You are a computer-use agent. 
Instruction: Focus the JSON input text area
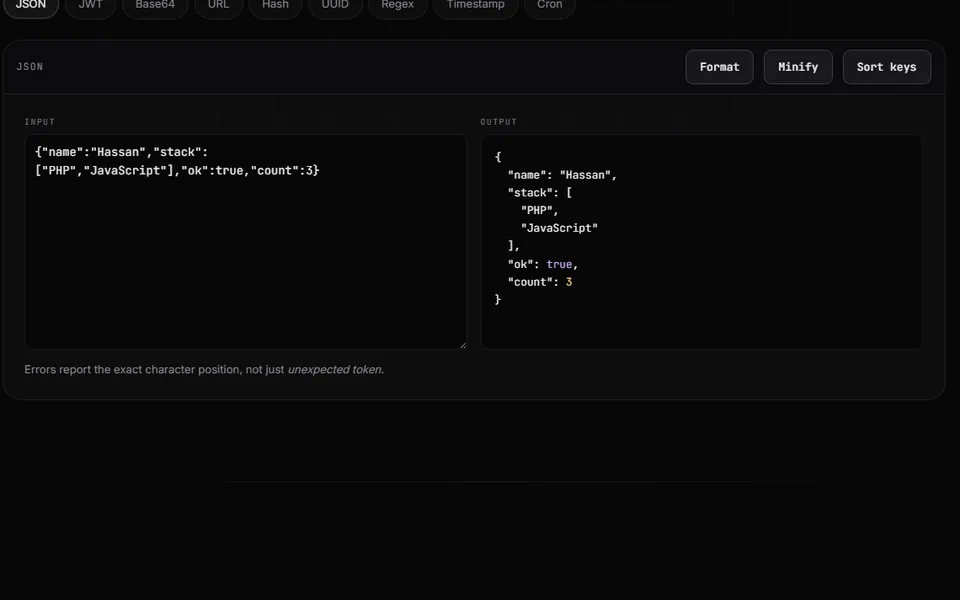[246, 242]
